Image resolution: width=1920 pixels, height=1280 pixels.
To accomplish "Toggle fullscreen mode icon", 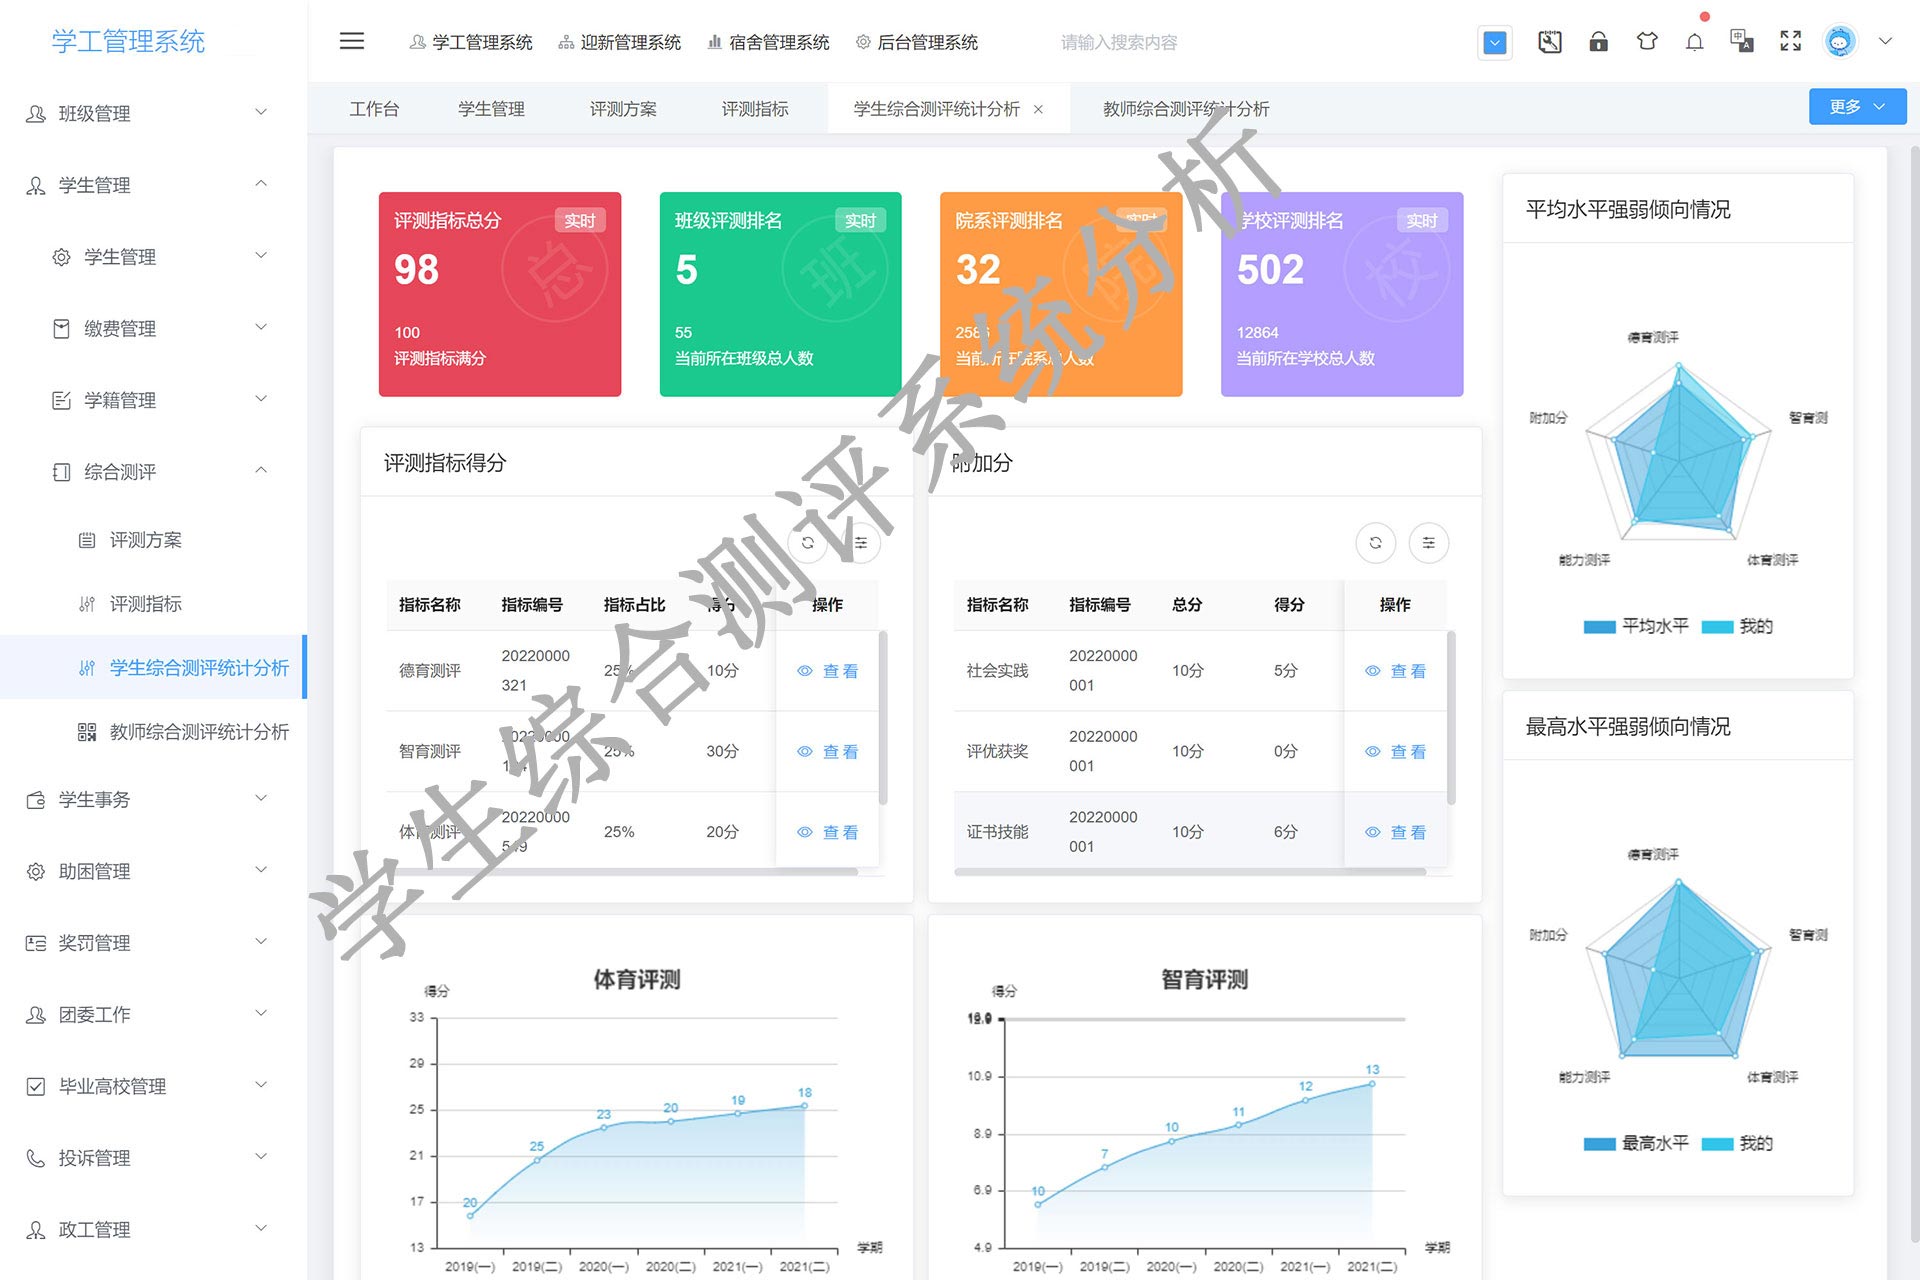I will tap(1790, 42).
